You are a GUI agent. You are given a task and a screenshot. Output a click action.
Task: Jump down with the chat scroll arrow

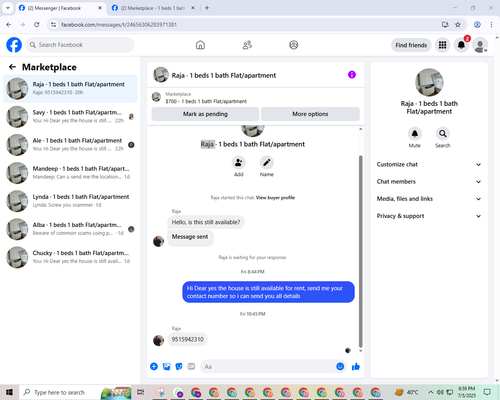tap(360, 351)
